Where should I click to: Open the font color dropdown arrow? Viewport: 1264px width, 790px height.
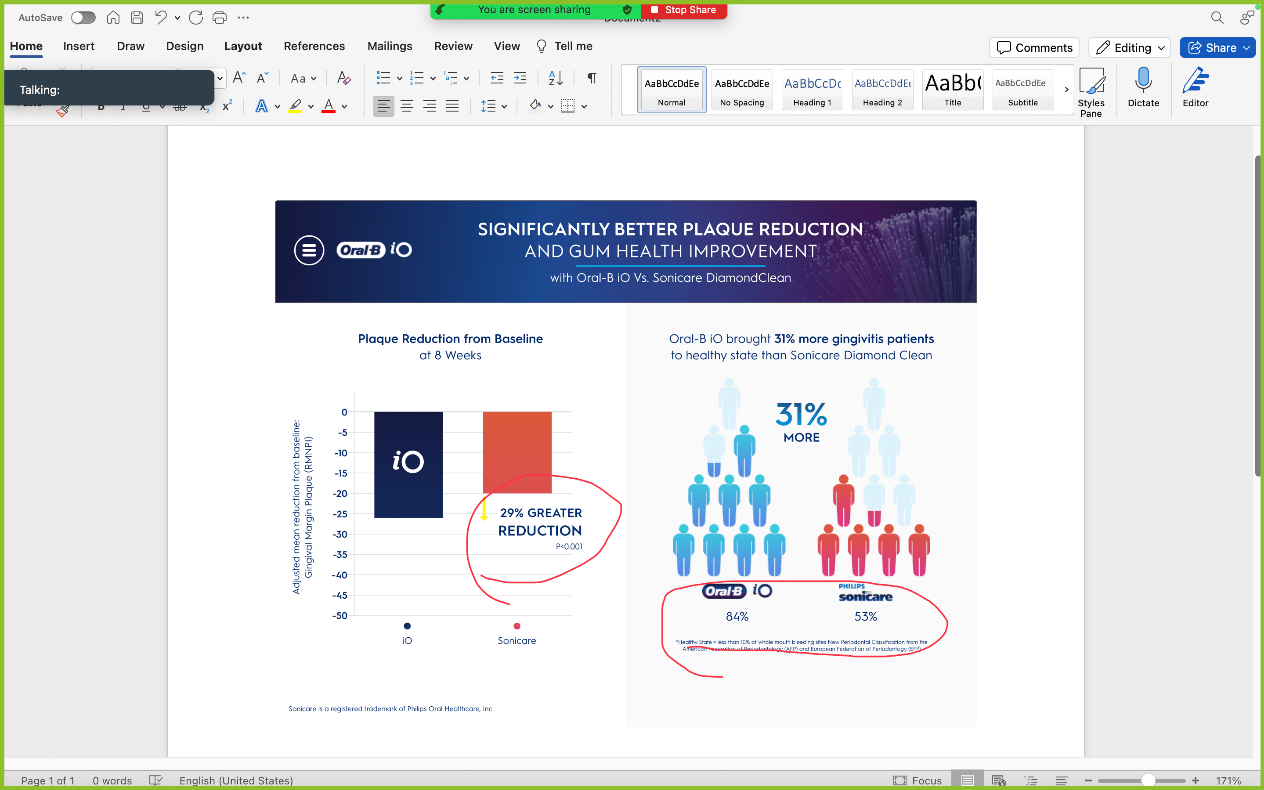coord(345,106)
